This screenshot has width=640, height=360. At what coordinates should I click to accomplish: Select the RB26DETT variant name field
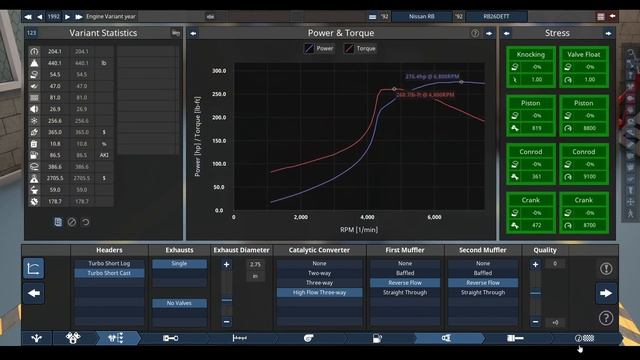click(496, 17)
